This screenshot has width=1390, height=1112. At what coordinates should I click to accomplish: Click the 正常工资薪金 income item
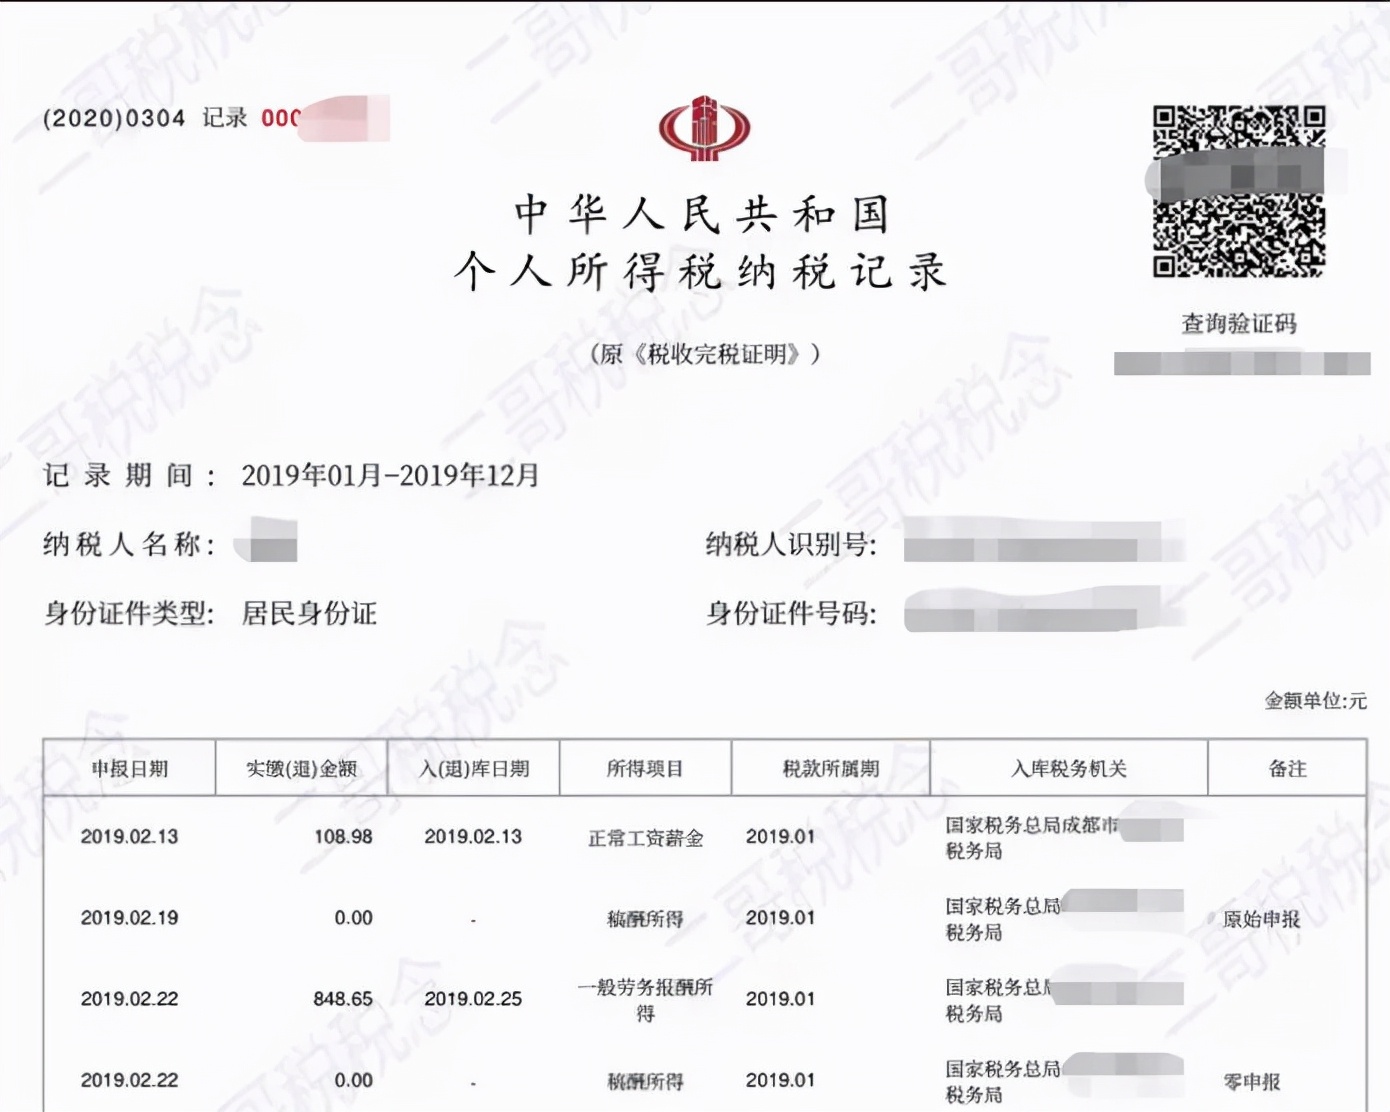pyautogui.click(x=645, y=838)
